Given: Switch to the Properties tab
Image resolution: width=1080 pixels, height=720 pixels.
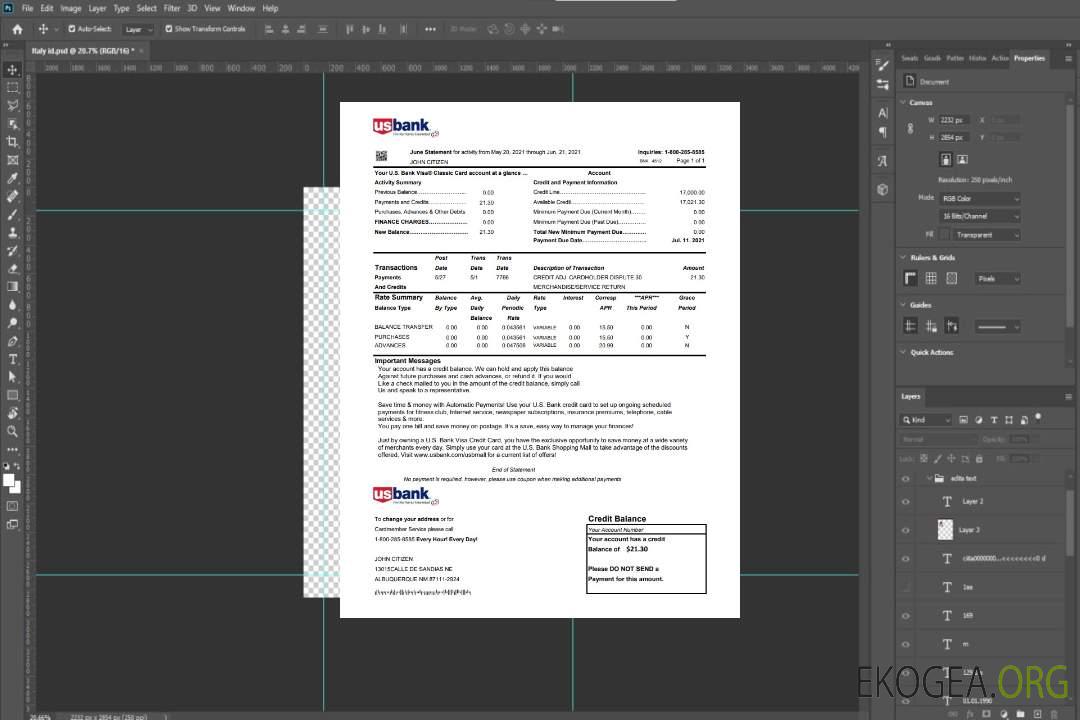Looking at the screenshot, I should pyautogui.click(x=1029, y=59).
